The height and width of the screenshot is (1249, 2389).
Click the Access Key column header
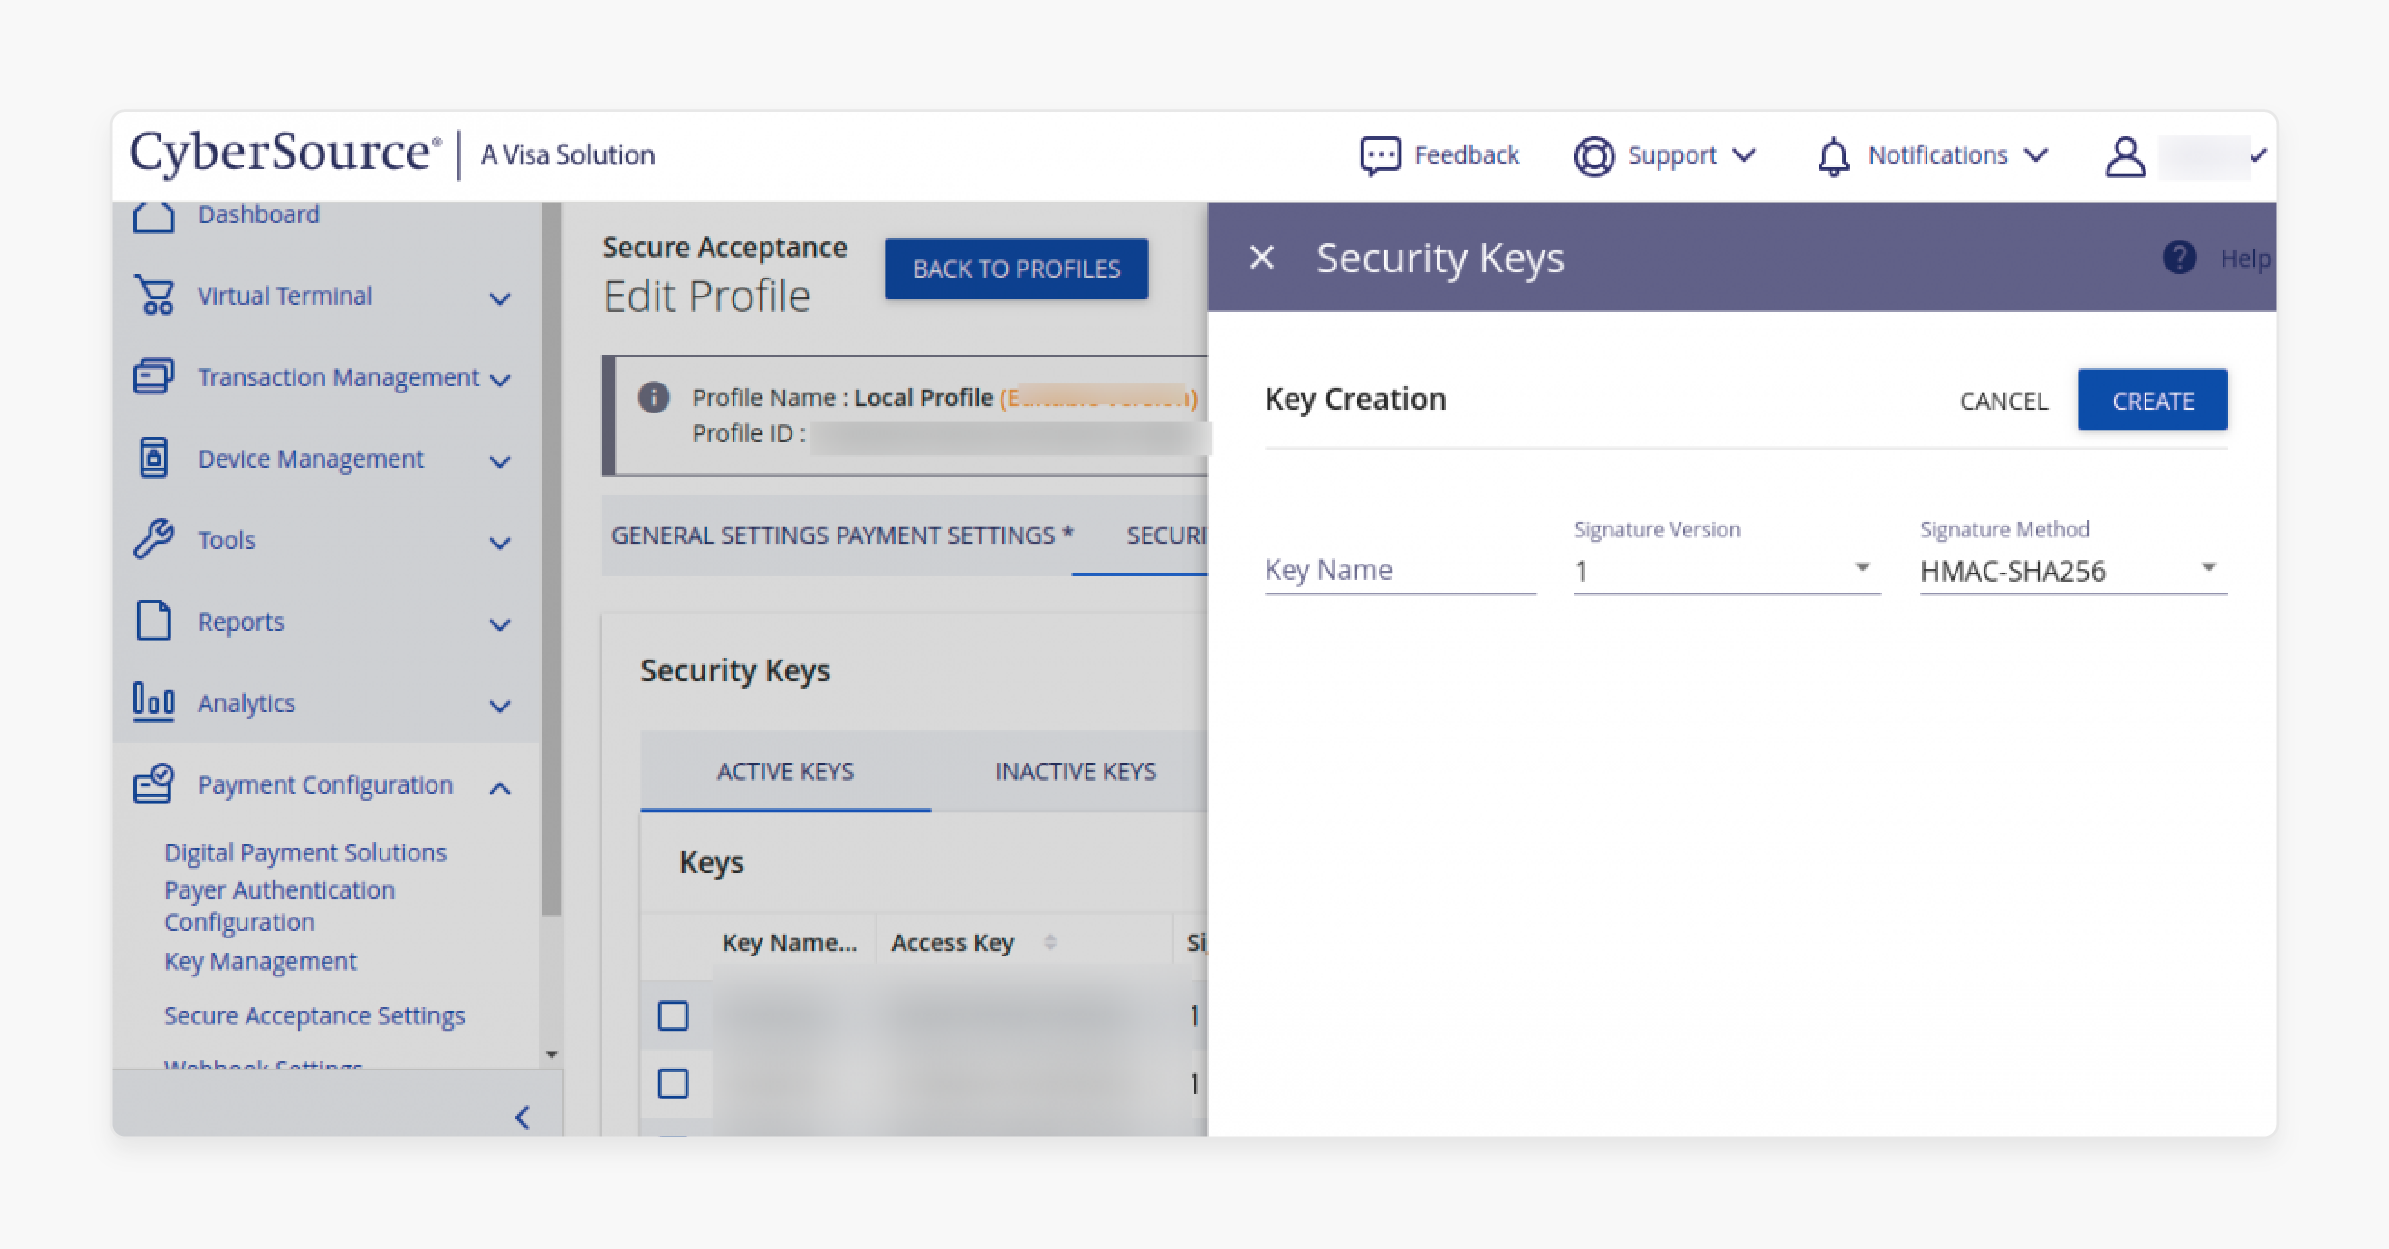[x=952, y=942]
